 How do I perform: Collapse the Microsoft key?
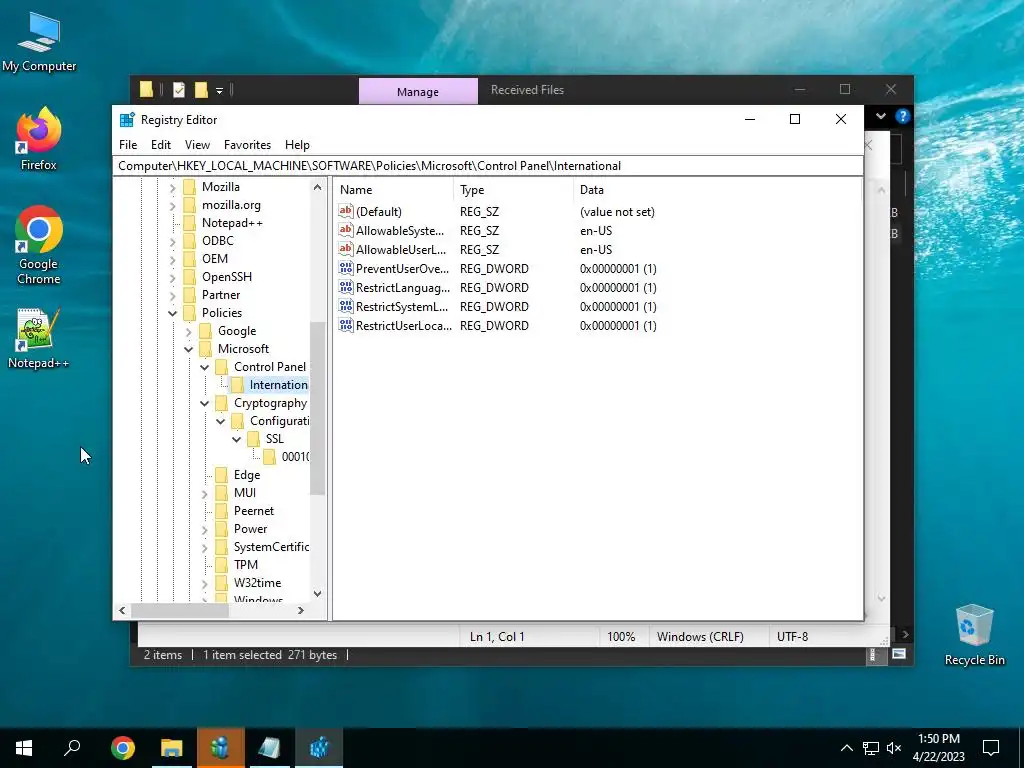click(x=189, y=349)
